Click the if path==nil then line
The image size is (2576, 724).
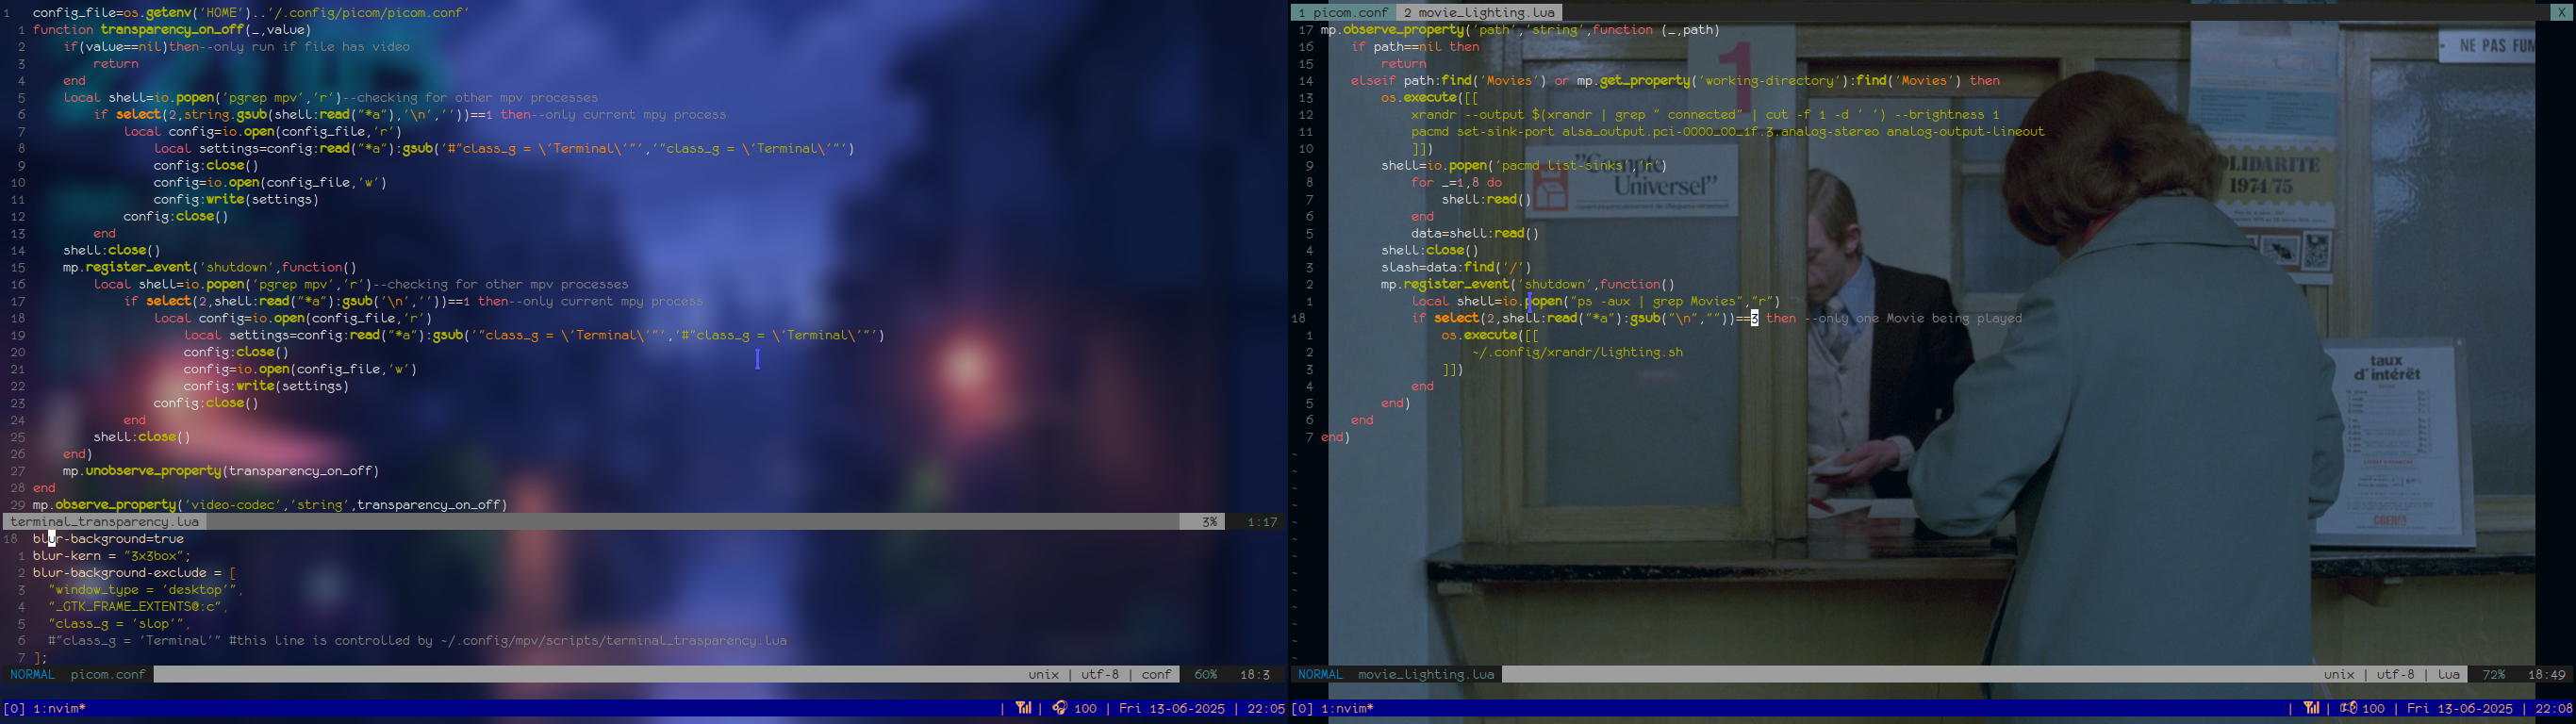pyautogui.click(x=1415, y=47)
